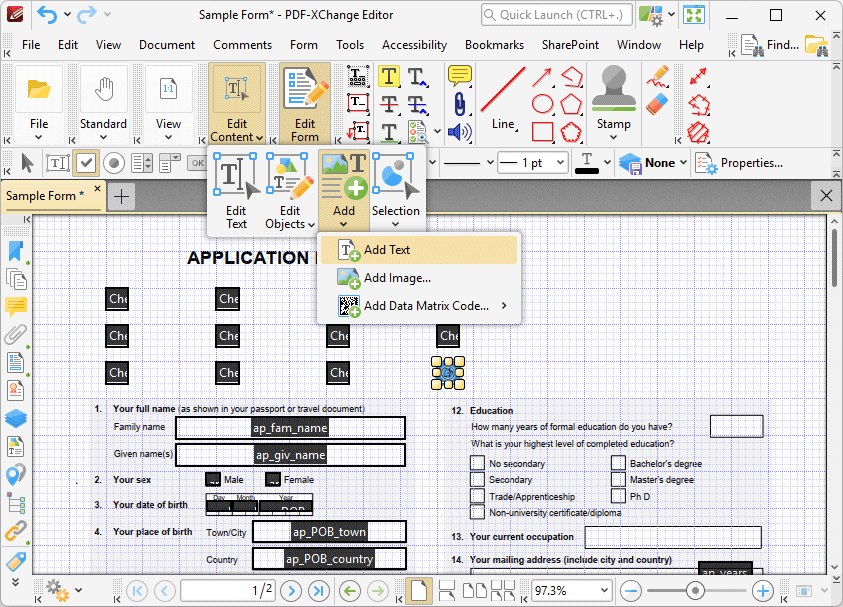Expand the Edit Objects dropdown

[311, 225]
